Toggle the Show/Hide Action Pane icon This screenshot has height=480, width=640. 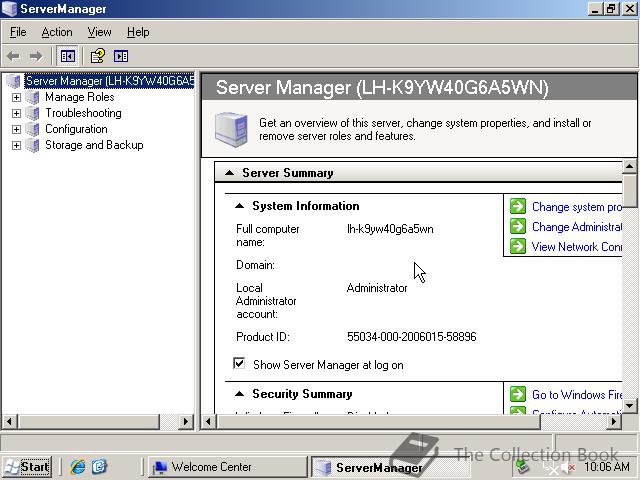coord(121,56)
